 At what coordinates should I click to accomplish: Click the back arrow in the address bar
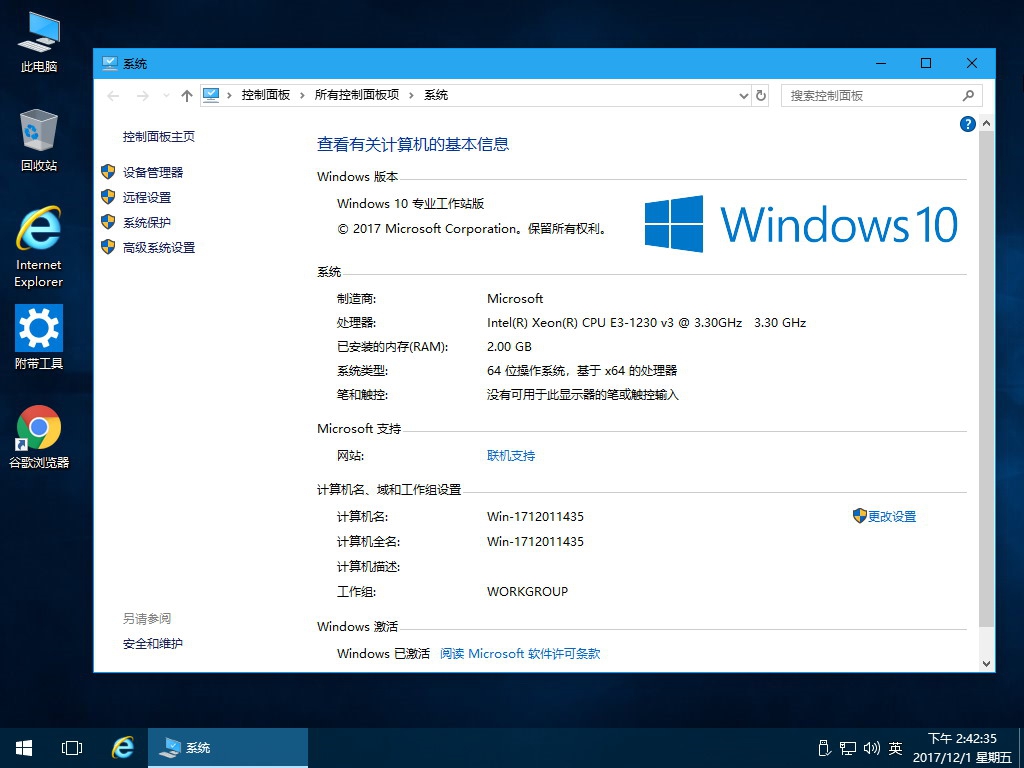[x=113, y=96]
